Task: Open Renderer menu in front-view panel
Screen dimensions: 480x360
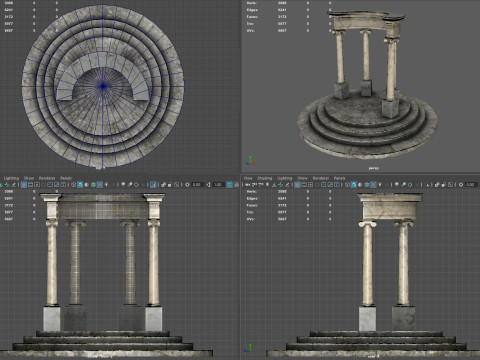Action: tap(47, 178)
